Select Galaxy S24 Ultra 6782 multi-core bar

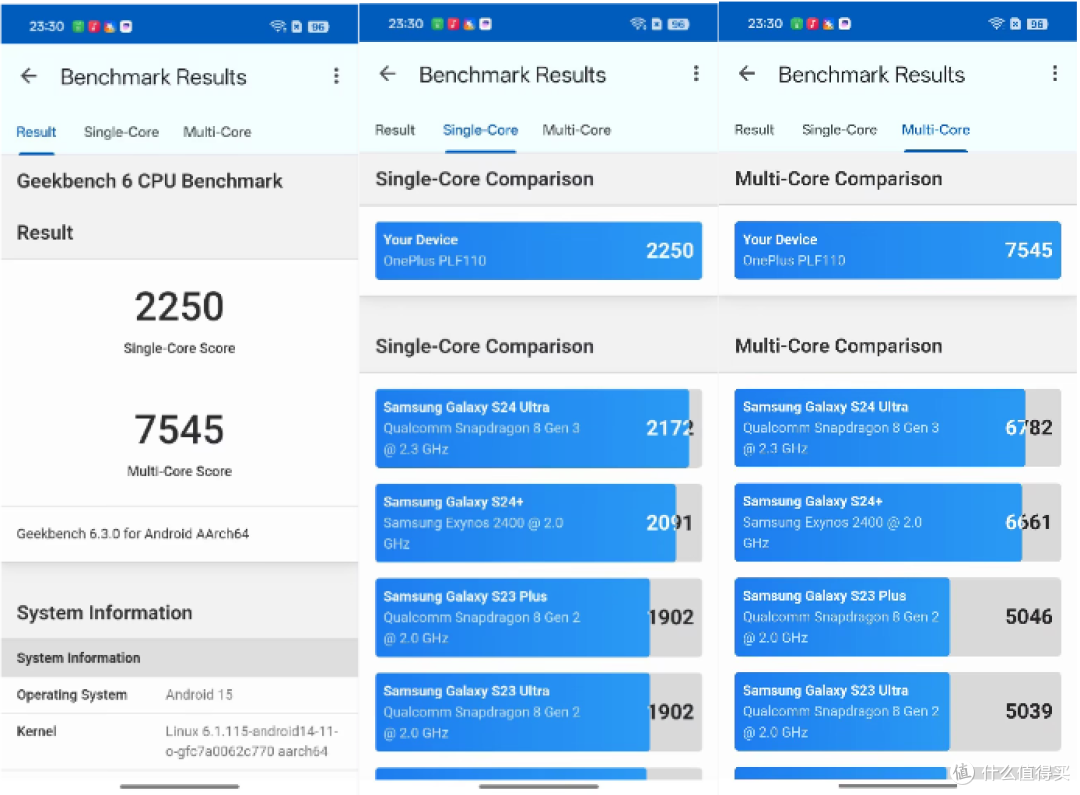pos(897,428)
